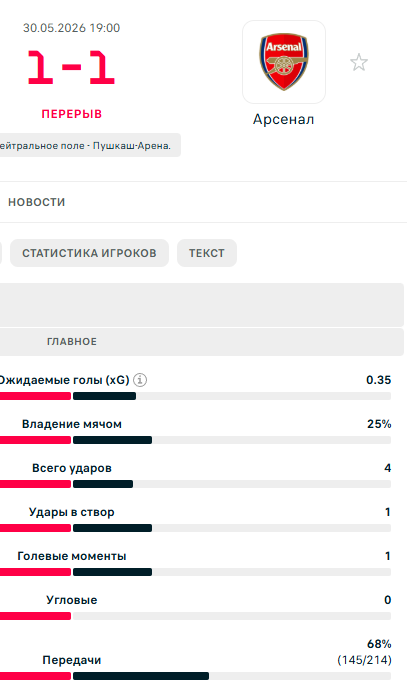
Task: Open the xG info tooltip icon
Action: (x=140, y=380)
